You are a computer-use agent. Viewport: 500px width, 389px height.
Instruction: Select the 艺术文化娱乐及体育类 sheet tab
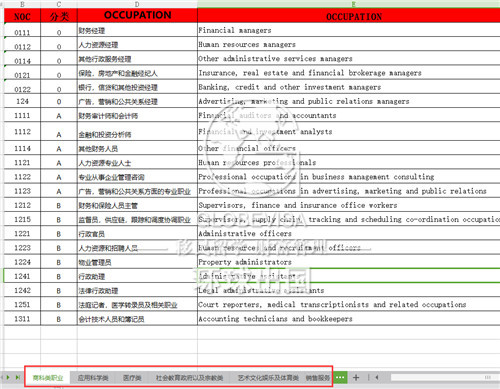[x=268, y=378]
